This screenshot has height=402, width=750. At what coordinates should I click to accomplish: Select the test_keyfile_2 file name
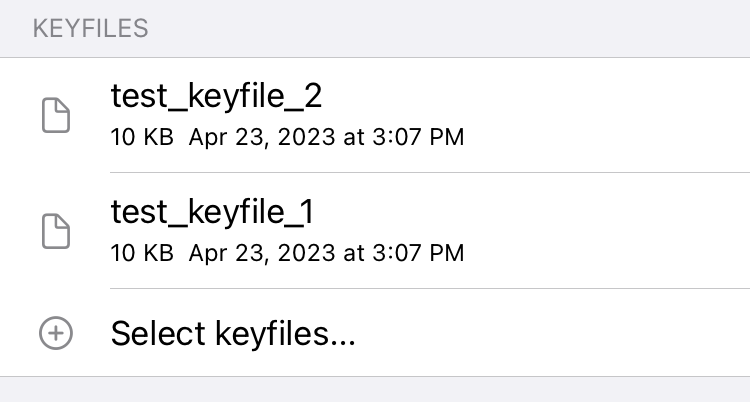(x=216, y=96)
